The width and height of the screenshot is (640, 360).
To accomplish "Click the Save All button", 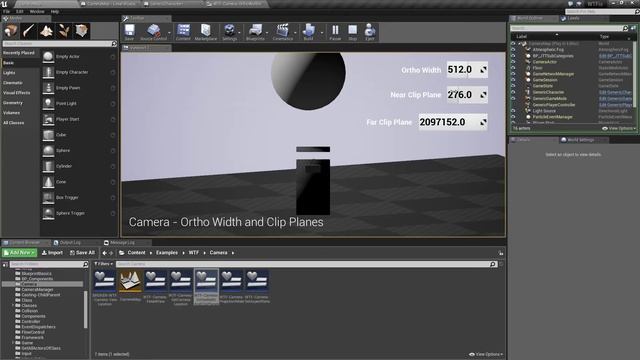I will [x=82, y=253].
